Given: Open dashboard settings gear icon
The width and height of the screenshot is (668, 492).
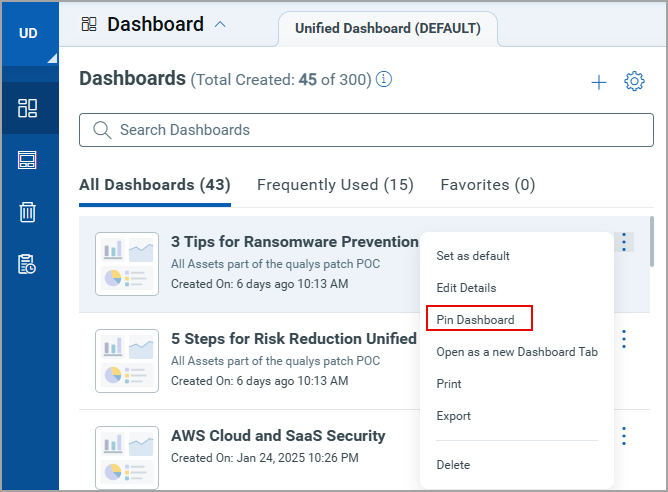Looking at the screenshot, I should (634, 81).
